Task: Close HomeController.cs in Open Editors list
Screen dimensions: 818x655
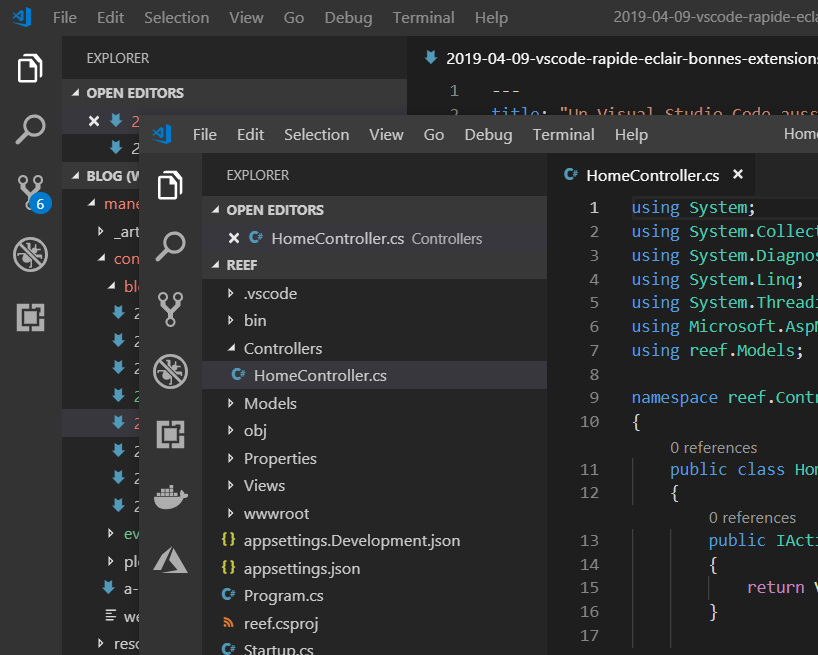Action: coord(234,238)
